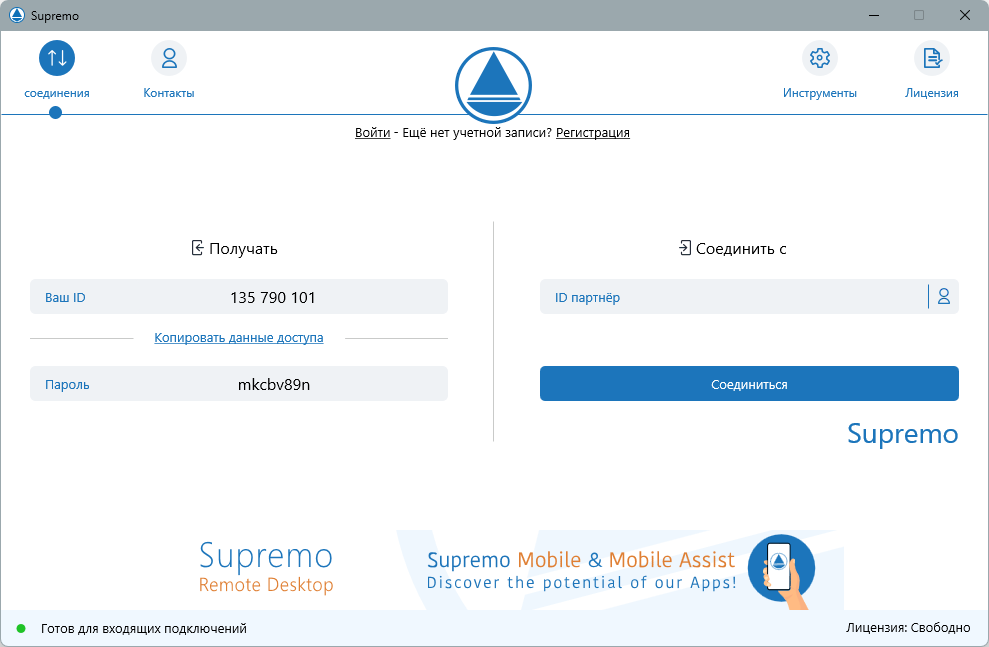Click Готов для входящих подключений status text
The image size is (989, 647).
coord(144,628)
